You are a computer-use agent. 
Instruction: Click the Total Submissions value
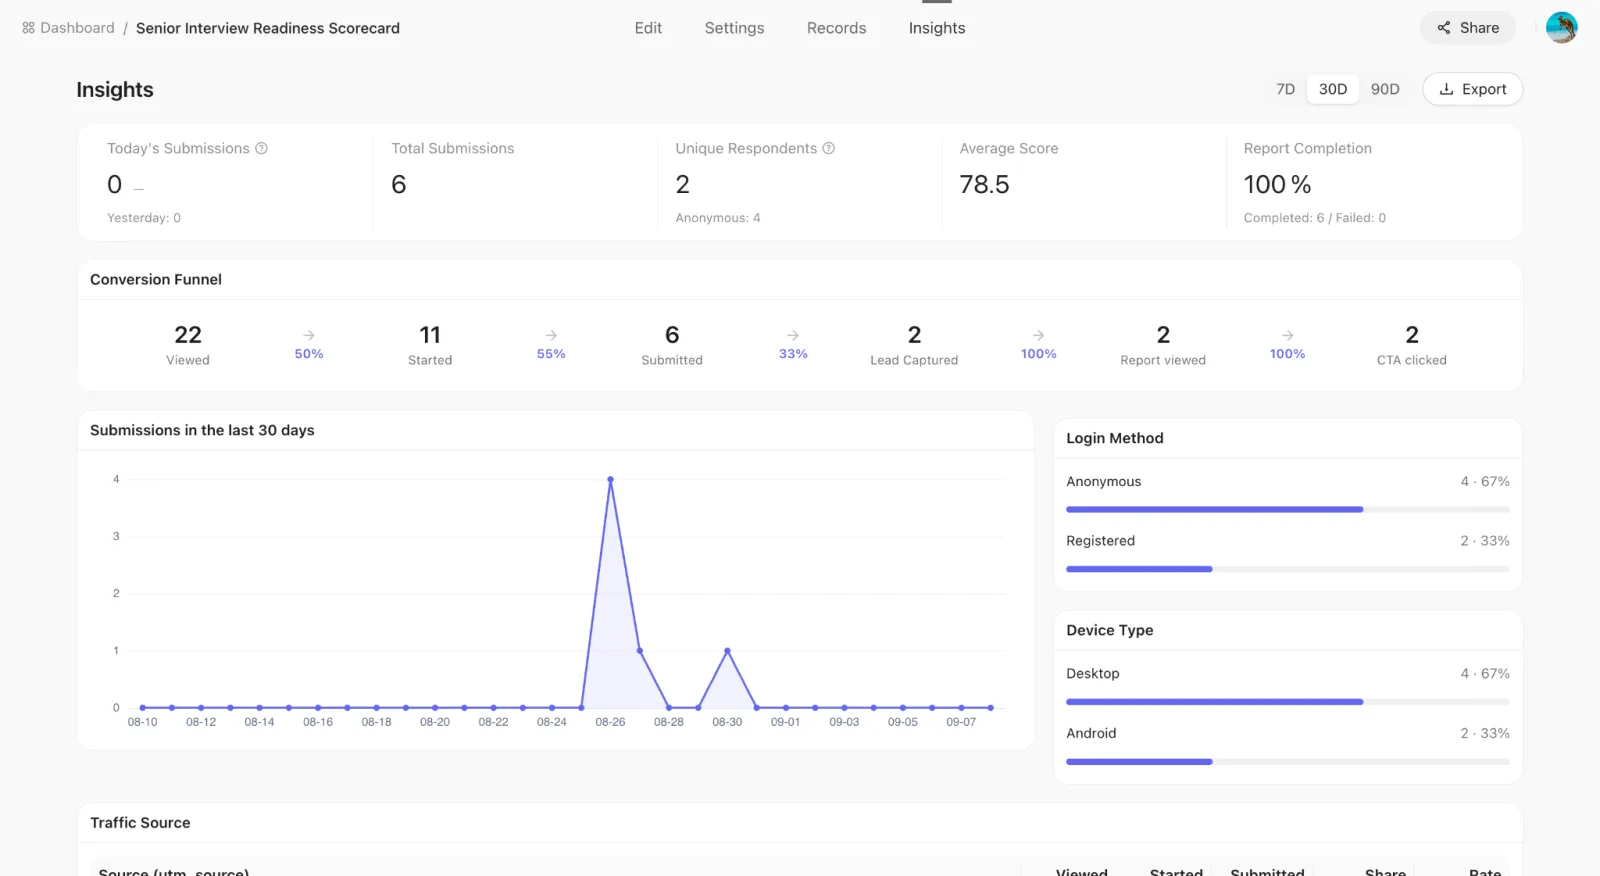pyautogui.click(x=399, y=185)
